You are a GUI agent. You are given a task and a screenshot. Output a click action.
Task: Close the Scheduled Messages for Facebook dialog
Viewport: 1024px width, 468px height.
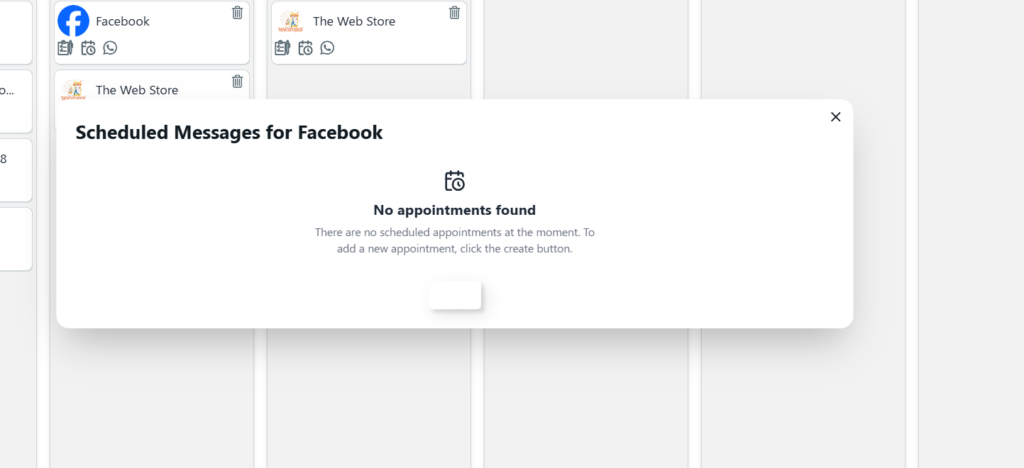pos(835,117)
